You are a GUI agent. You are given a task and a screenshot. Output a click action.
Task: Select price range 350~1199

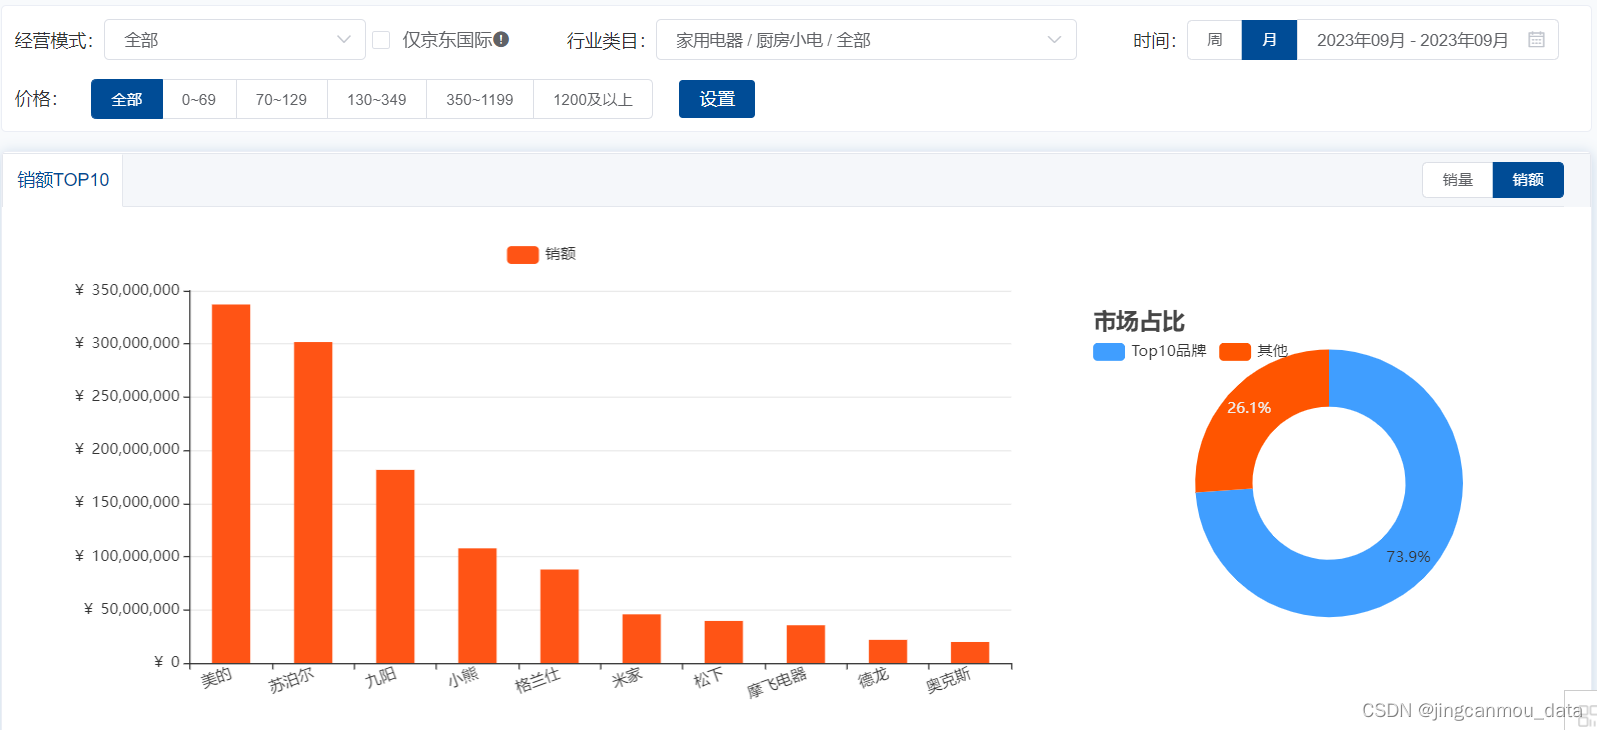(480, 99)
